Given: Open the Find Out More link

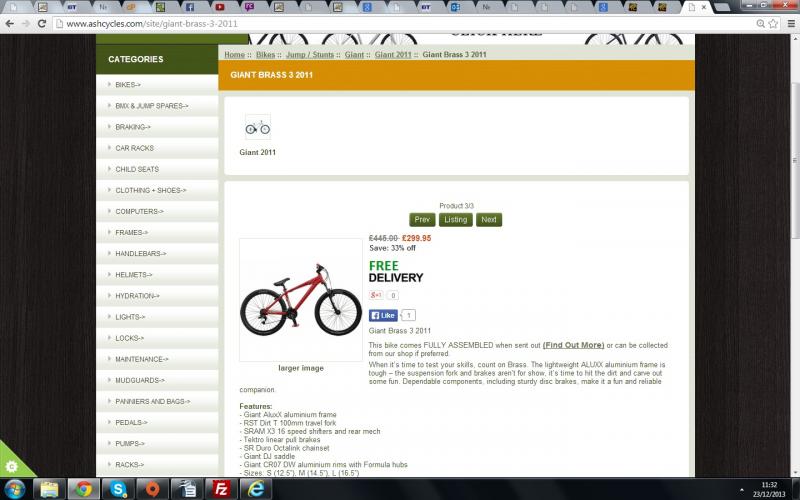Looking at the screenshot, I should [x=573, y=345].
